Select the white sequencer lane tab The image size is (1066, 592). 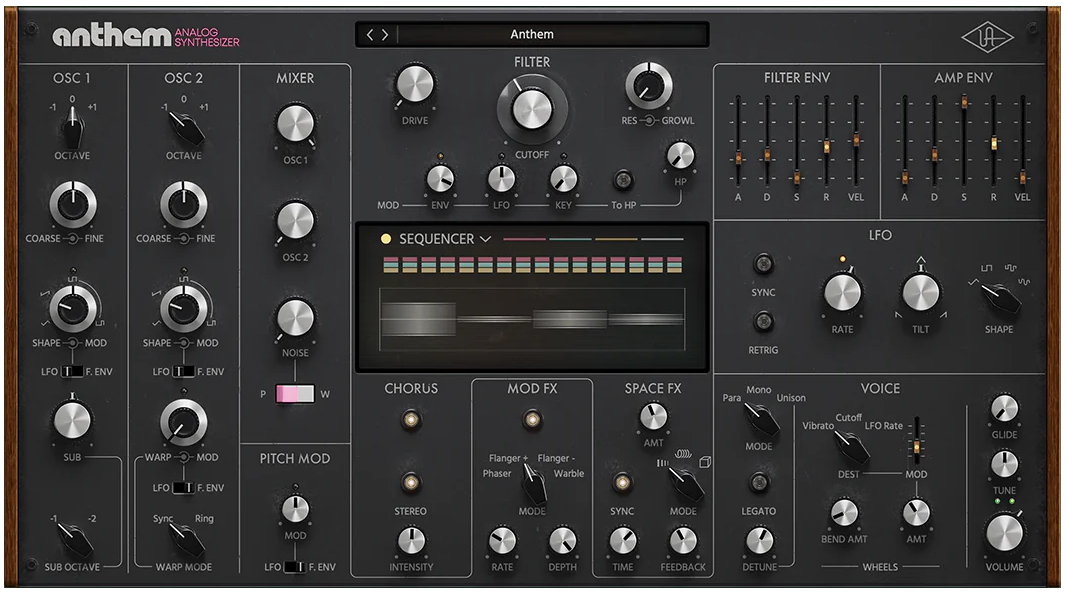(x=662, y=239)
